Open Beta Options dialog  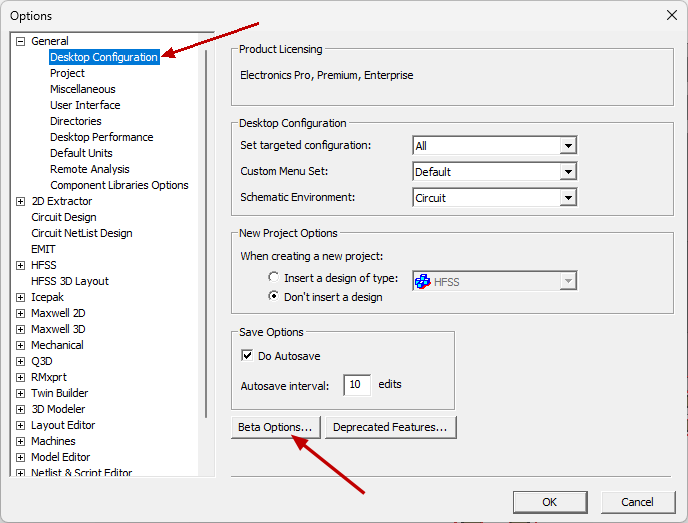tap(276, 427)
